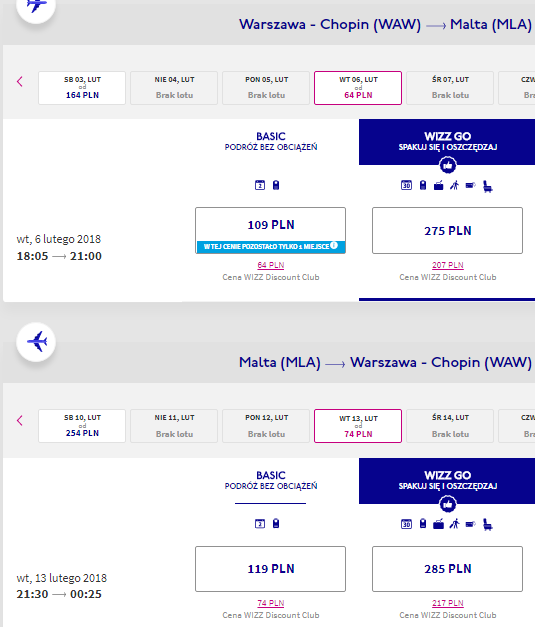
Task: Open 217 PLN WIZZ Discount Club price link
Action: (x=447, y=603)
